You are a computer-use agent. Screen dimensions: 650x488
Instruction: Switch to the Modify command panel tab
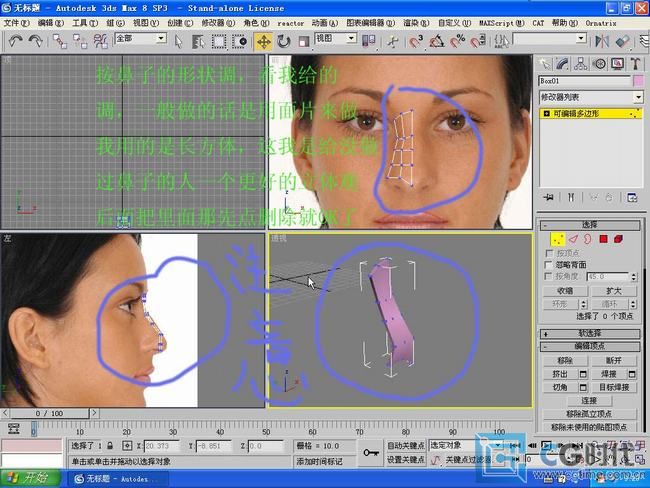point(563,64)
